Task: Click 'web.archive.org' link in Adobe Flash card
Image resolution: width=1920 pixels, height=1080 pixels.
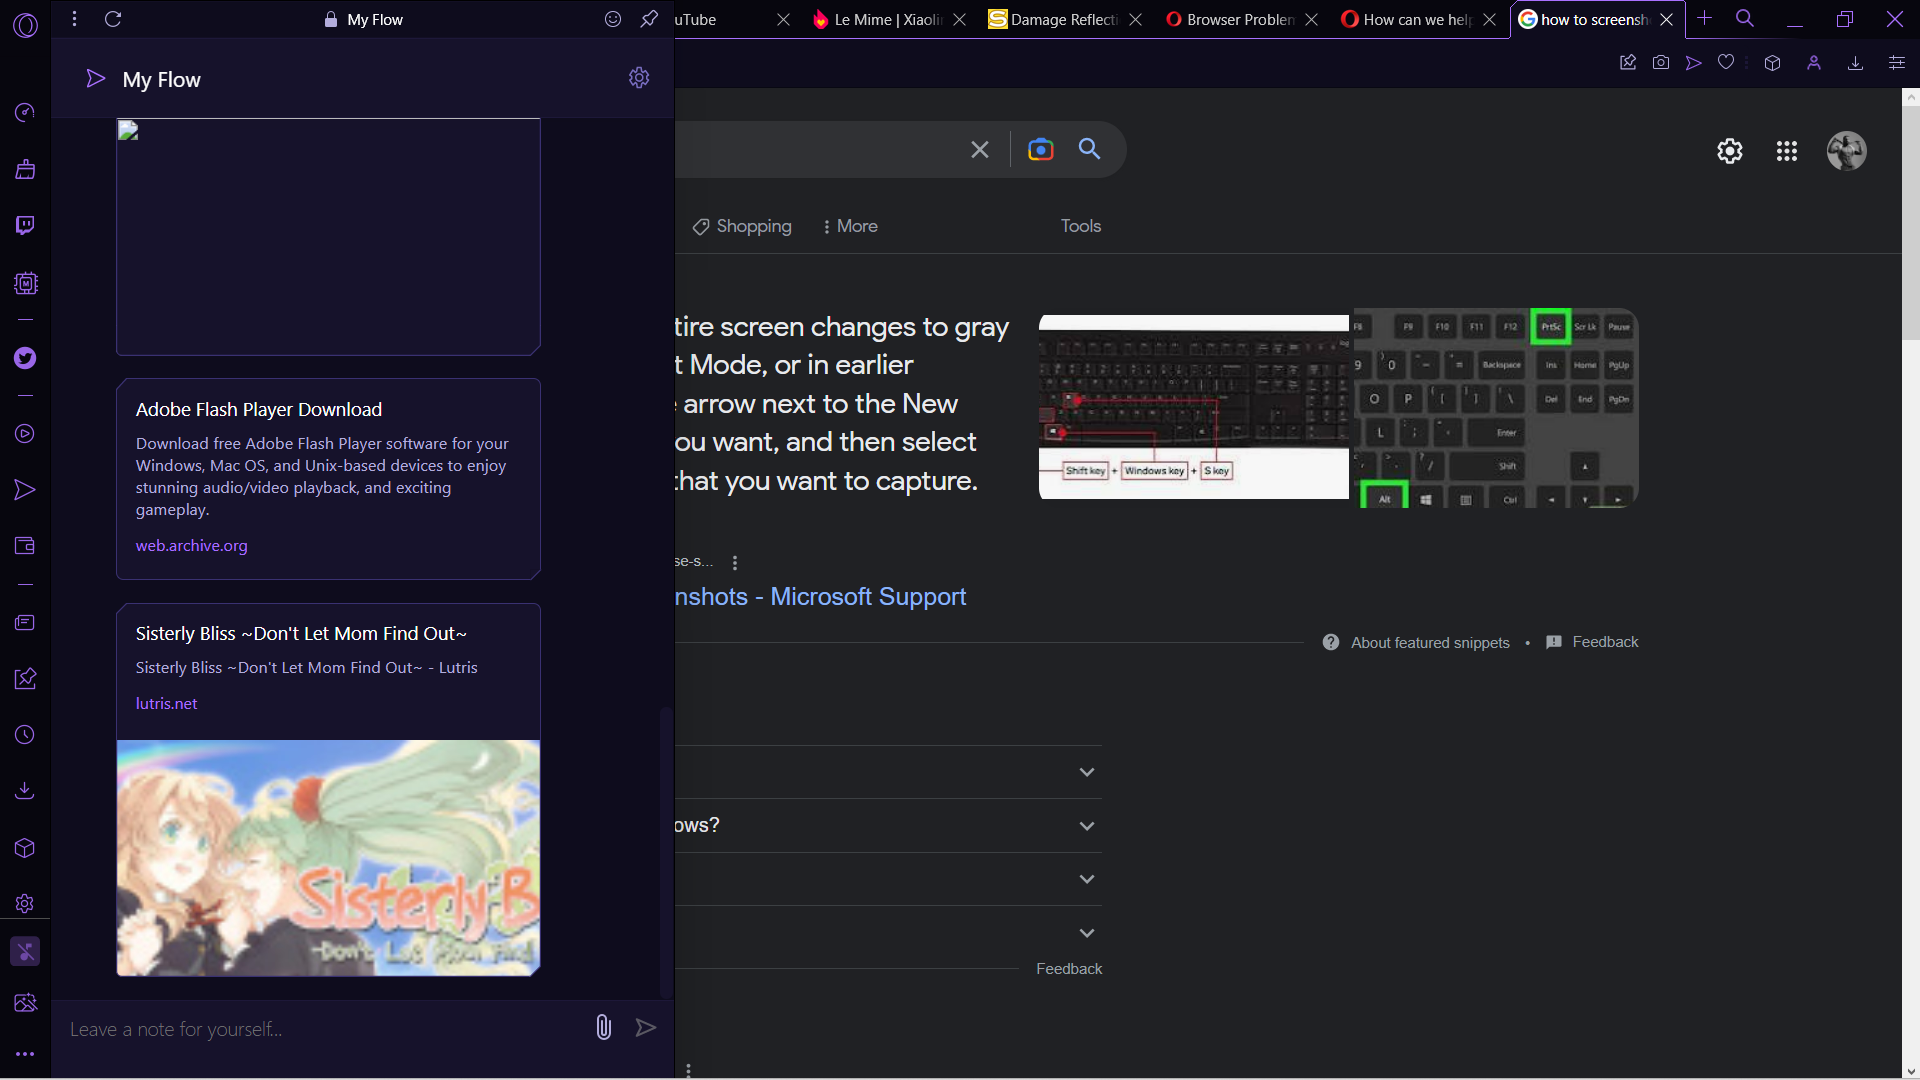Action: pyautogui.click(x=191, y=545)
